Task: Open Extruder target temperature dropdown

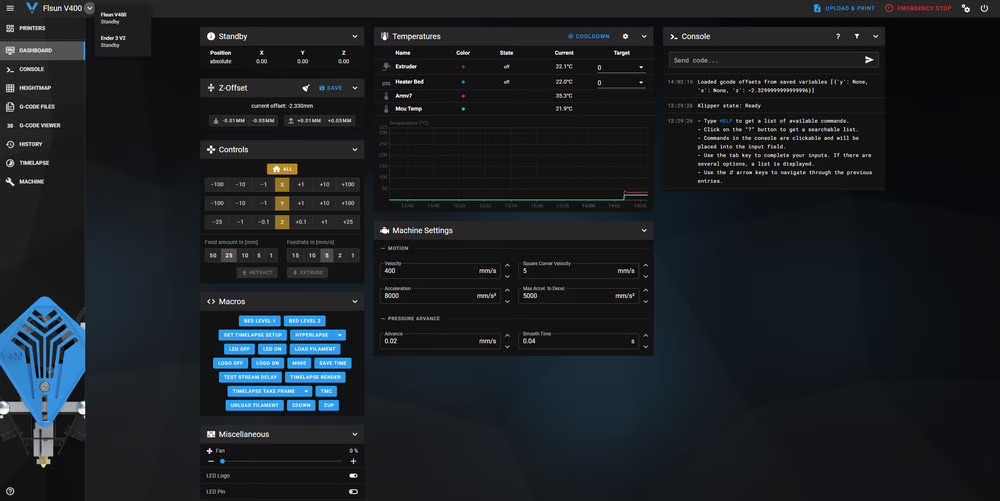Action: point(641,67)
